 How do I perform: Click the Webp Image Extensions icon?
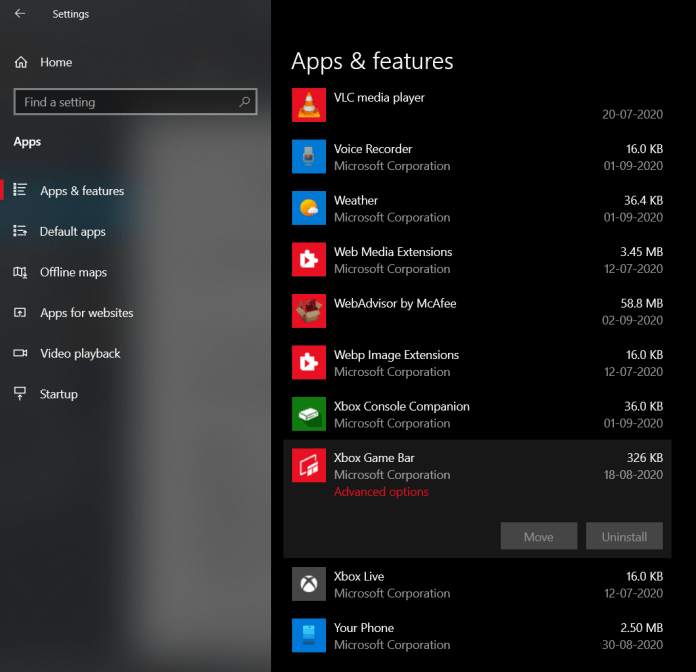coord(309,362)
